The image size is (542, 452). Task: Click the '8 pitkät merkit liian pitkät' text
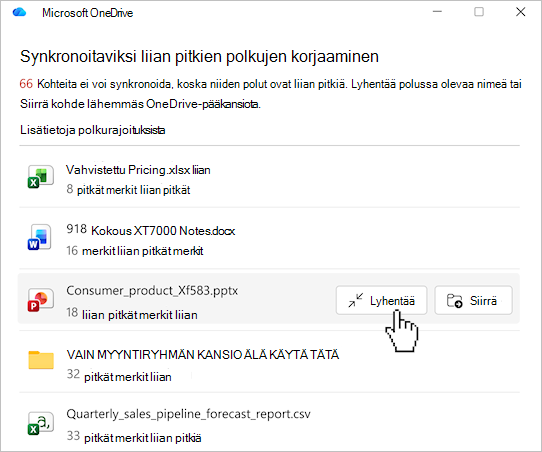(128, 190)
